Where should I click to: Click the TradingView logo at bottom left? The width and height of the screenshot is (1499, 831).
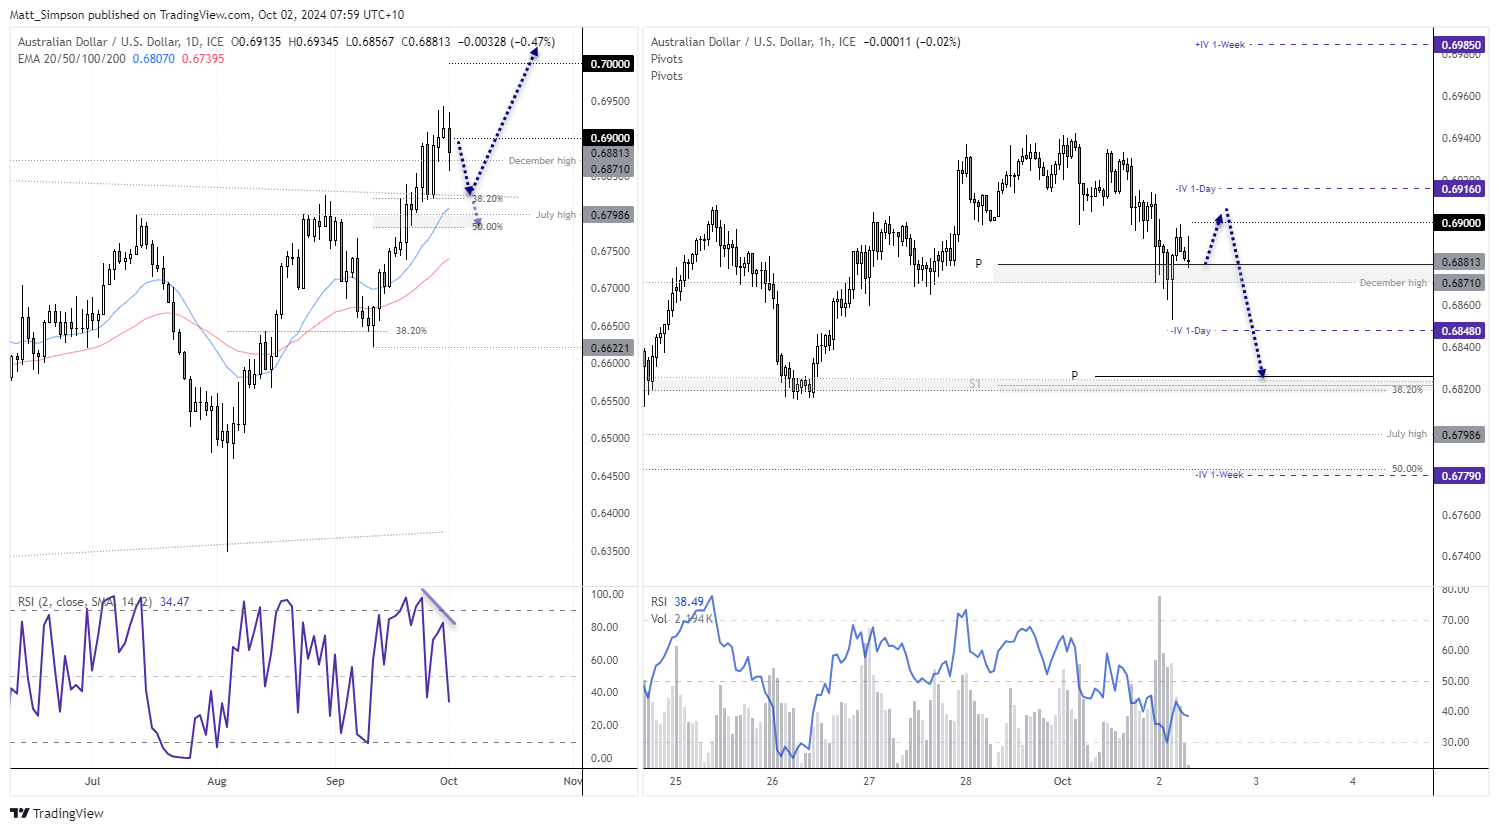pos(57,813)
